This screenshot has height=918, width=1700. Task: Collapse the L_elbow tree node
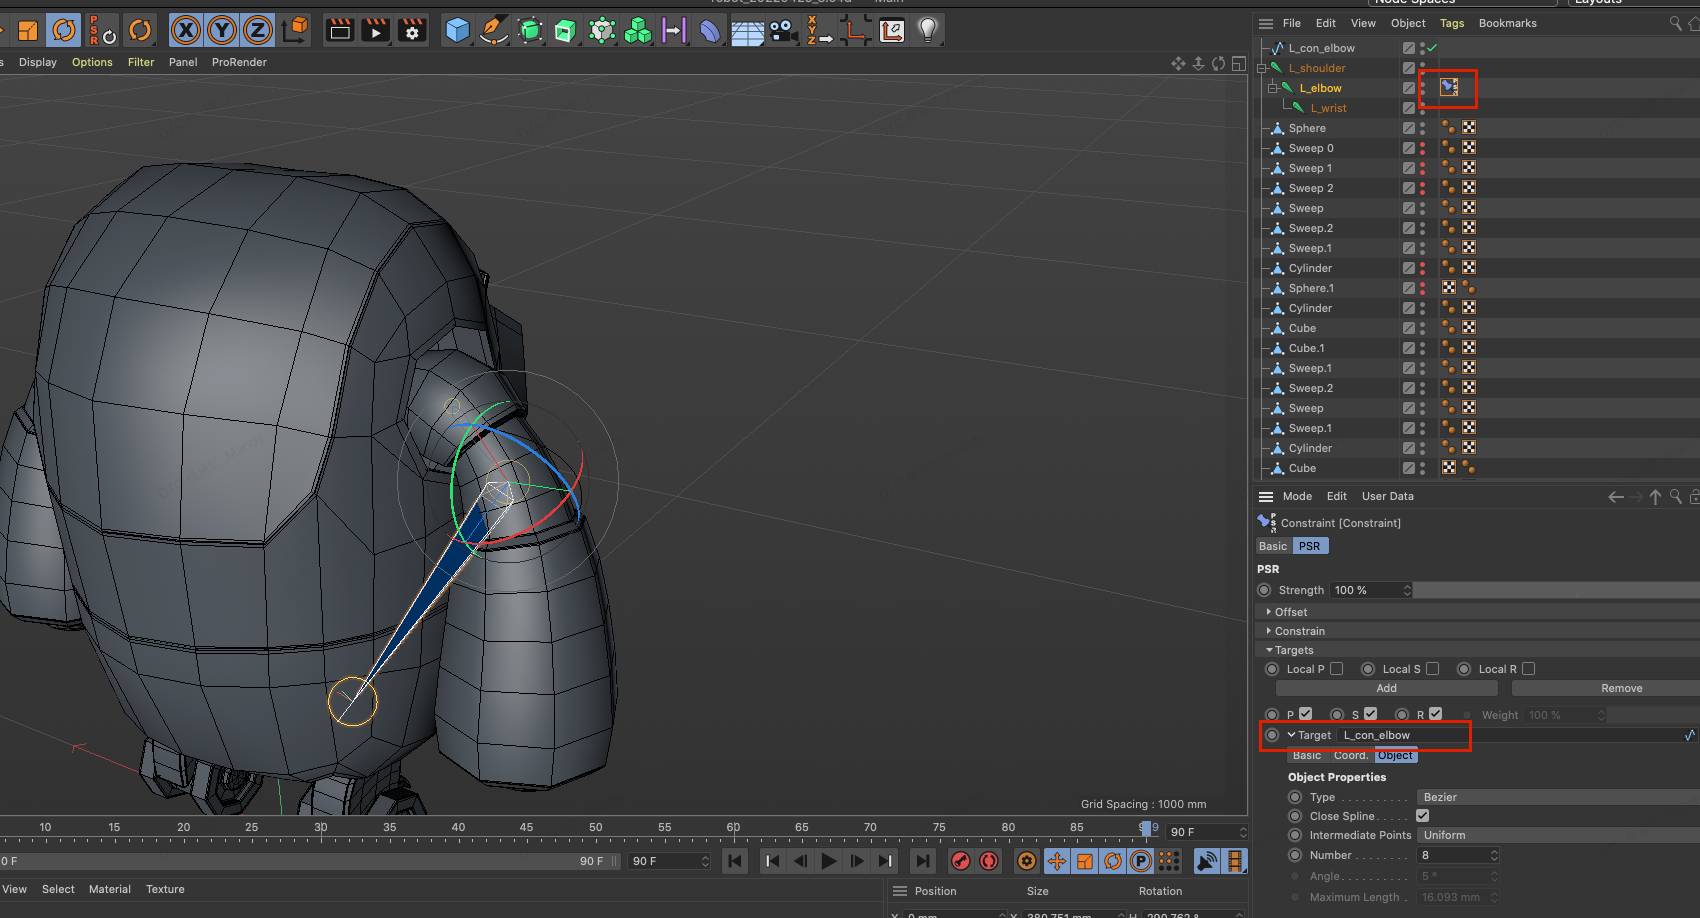[1273, 88]
